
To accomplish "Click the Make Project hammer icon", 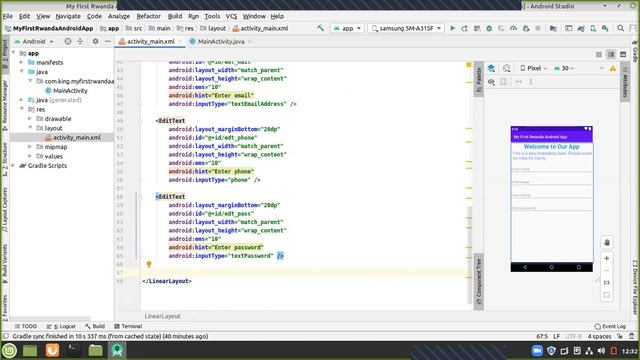I will [320, 28].
